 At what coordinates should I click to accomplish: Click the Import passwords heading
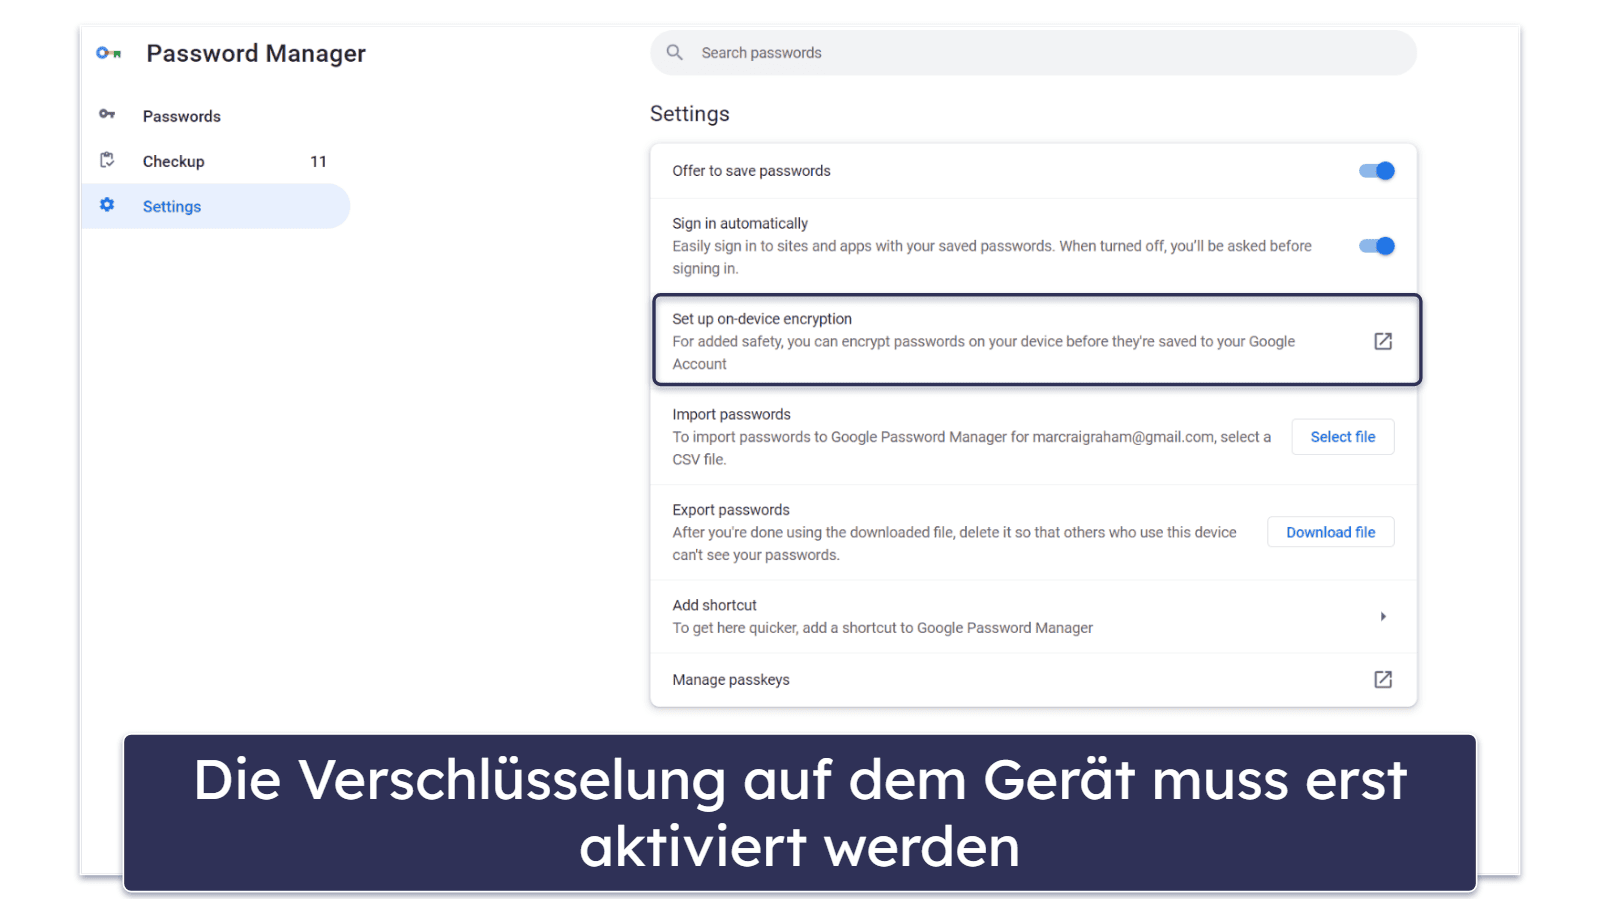coord(731,414)
